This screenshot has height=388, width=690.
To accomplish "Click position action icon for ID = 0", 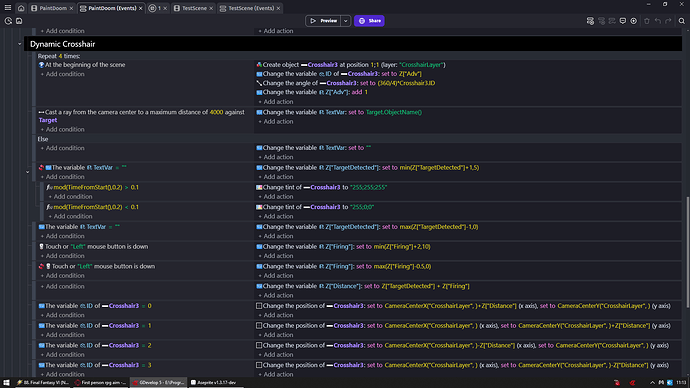I will click(x=259, y=306).
